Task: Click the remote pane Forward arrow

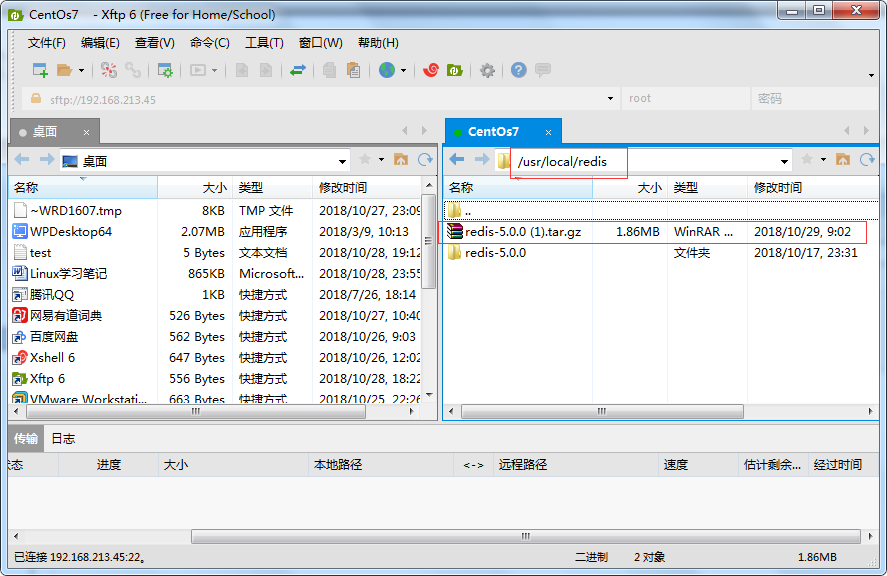Action: coord(482,160)
